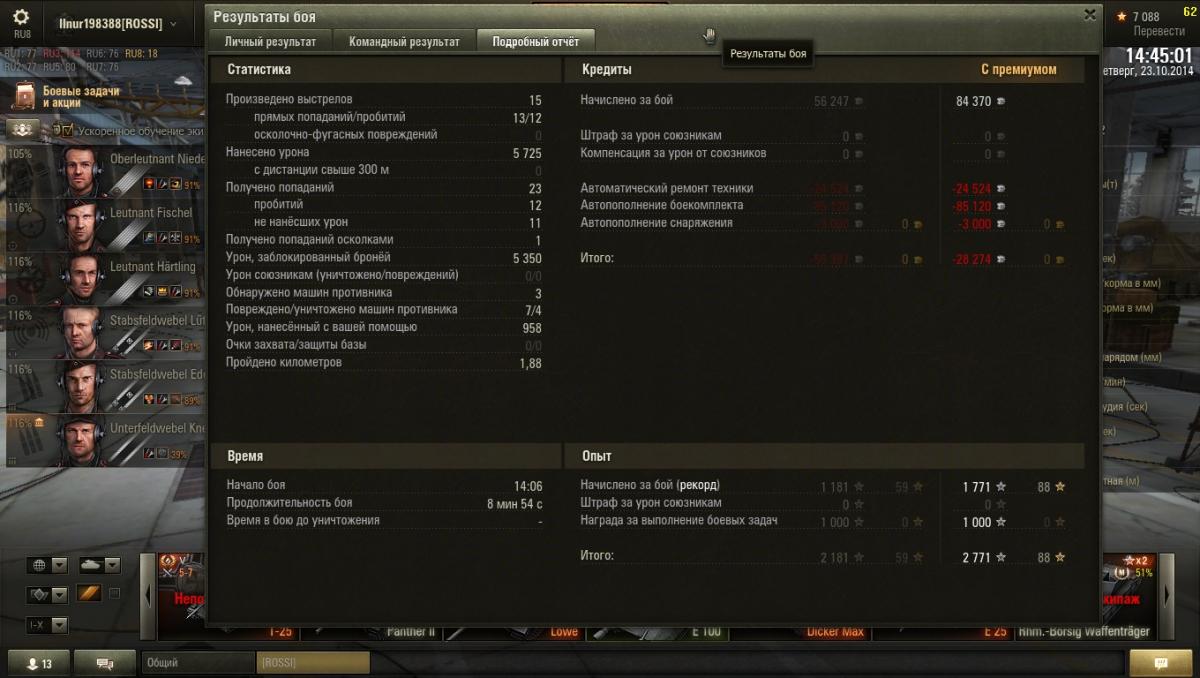Open the [ROSSI] clan chat channel
This screenshot has height=678, width=1200.
pyautogui.click(x=313, y=663)
